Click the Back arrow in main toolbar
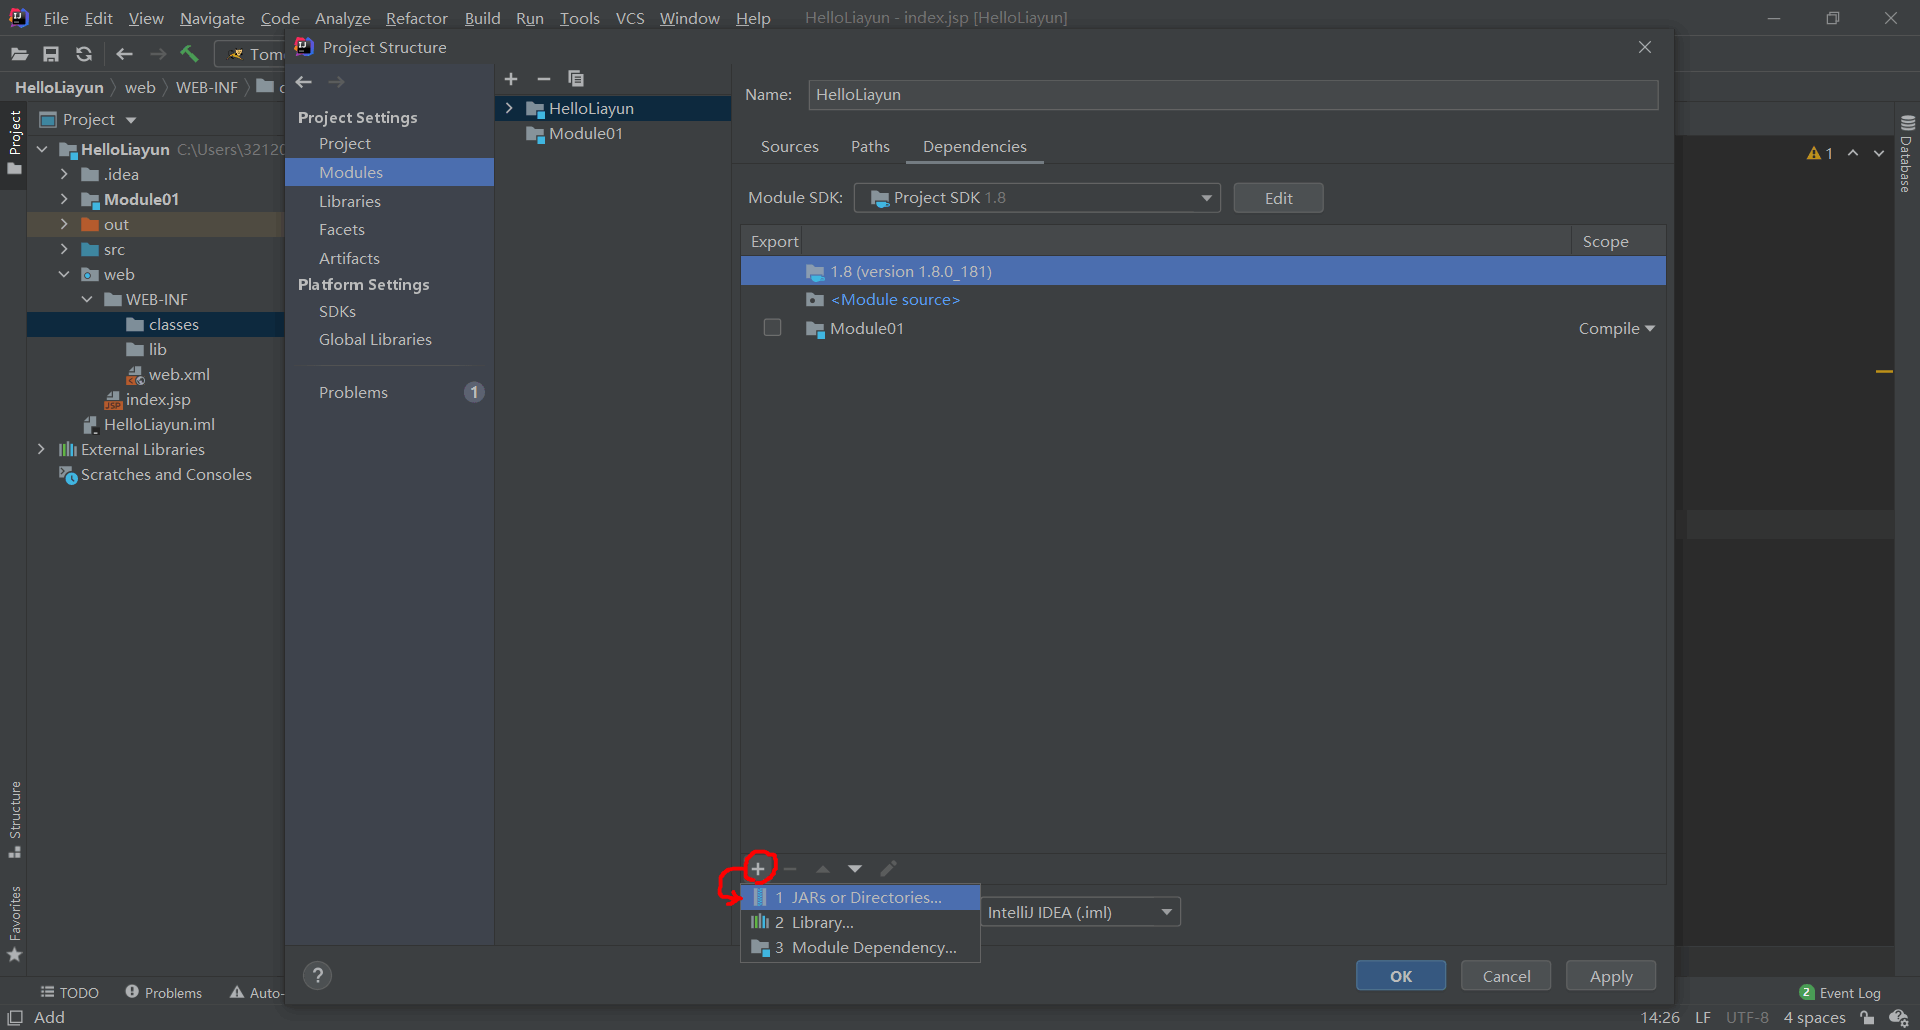This screenshot has height=1030, width=1920. click(x=124, y=54)
